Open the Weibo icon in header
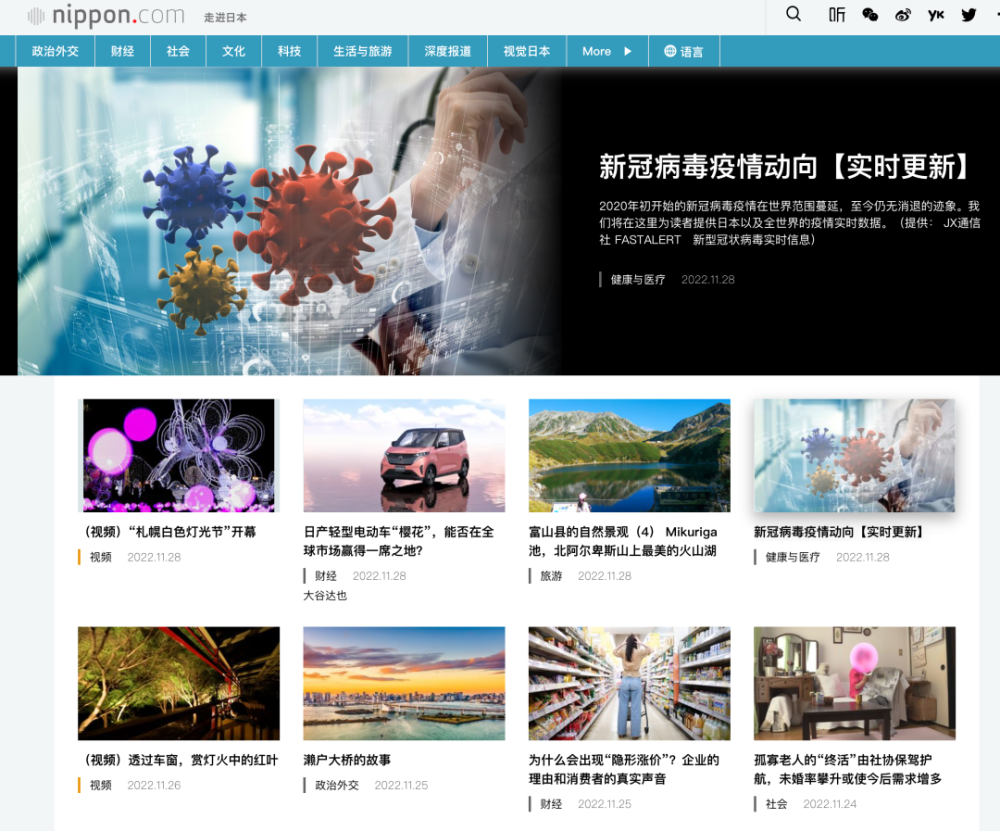The width and height of the screenshot is (1000, 831). coord(903,15)
